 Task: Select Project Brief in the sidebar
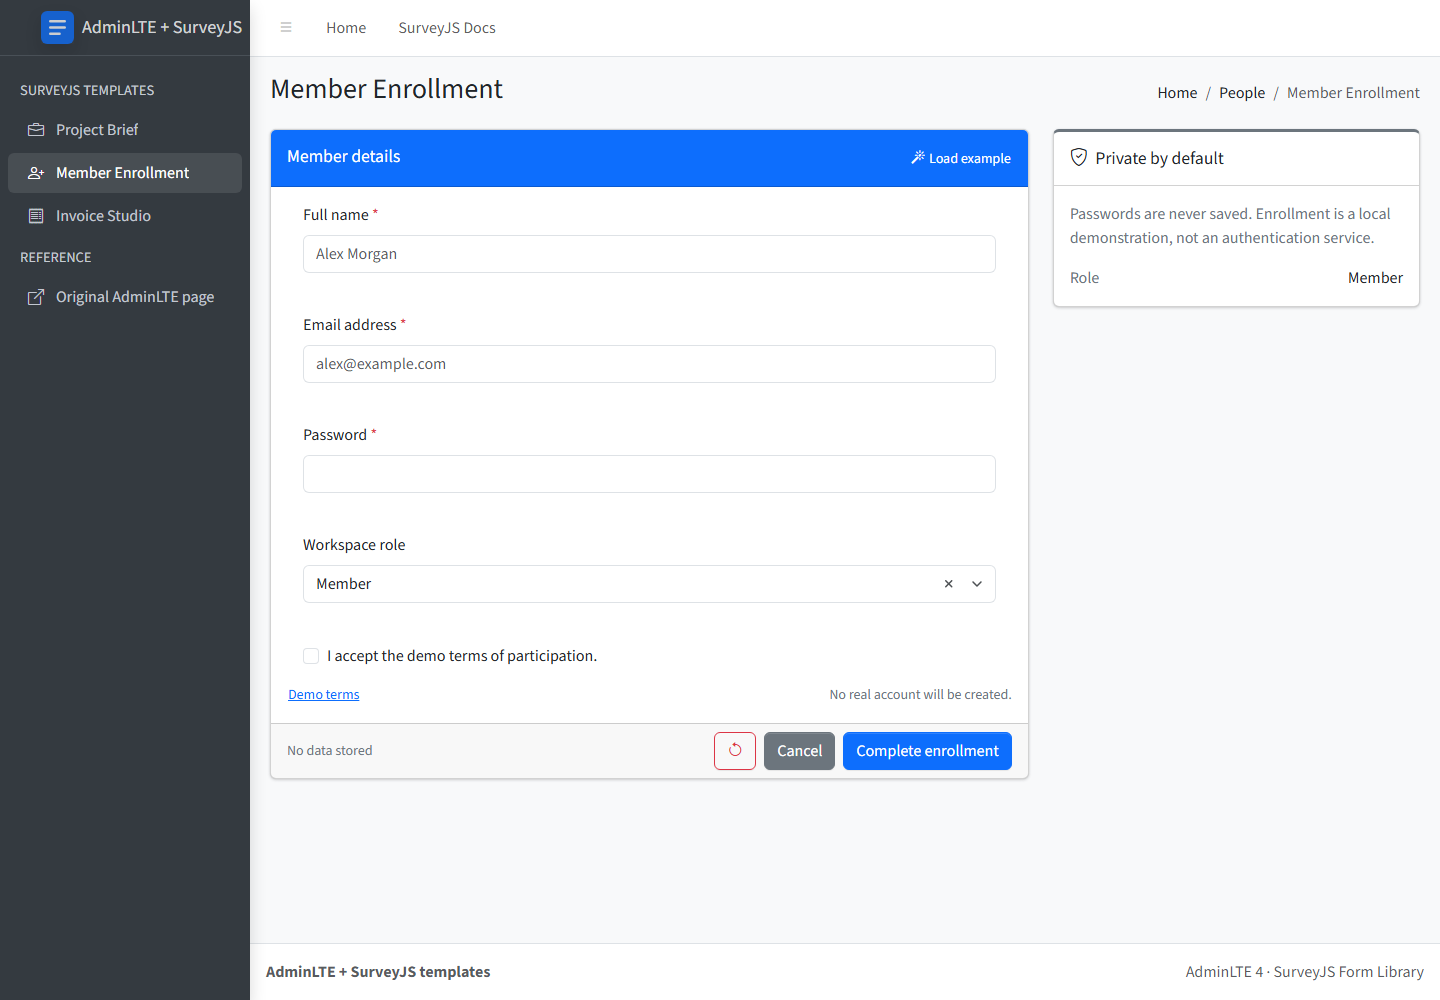[125, 130]
